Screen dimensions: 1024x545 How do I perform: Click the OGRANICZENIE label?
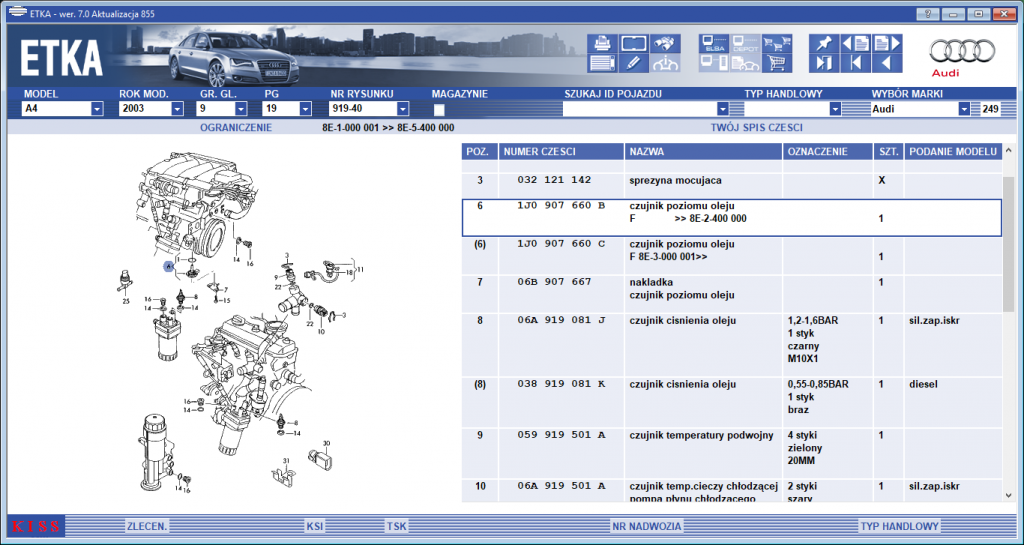pyautogui.click(x=236, y=128)
